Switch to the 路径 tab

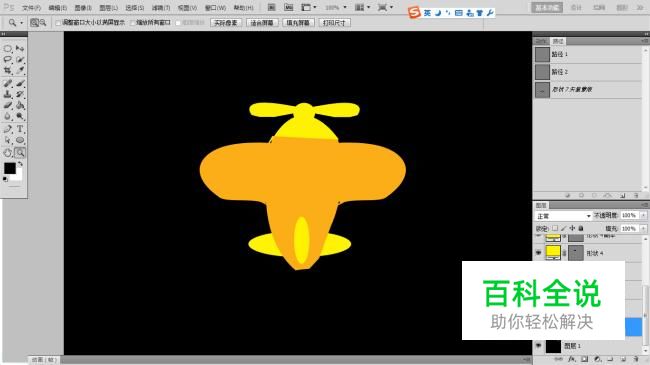tap(558, 41)
